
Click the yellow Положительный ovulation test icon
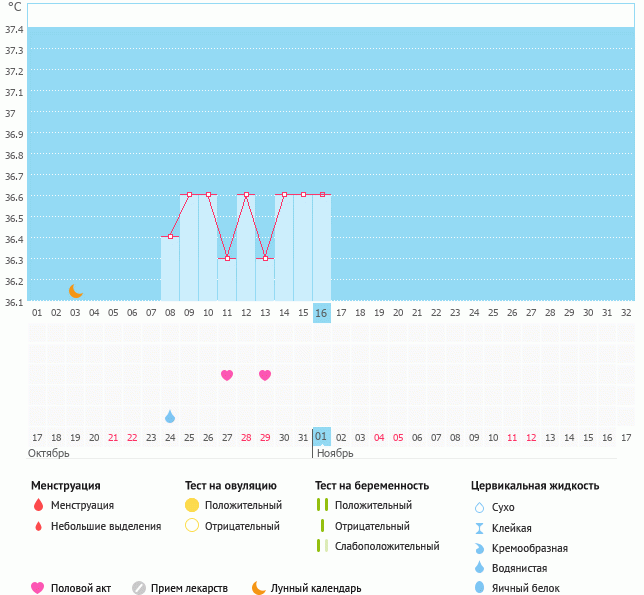point(192,506)
